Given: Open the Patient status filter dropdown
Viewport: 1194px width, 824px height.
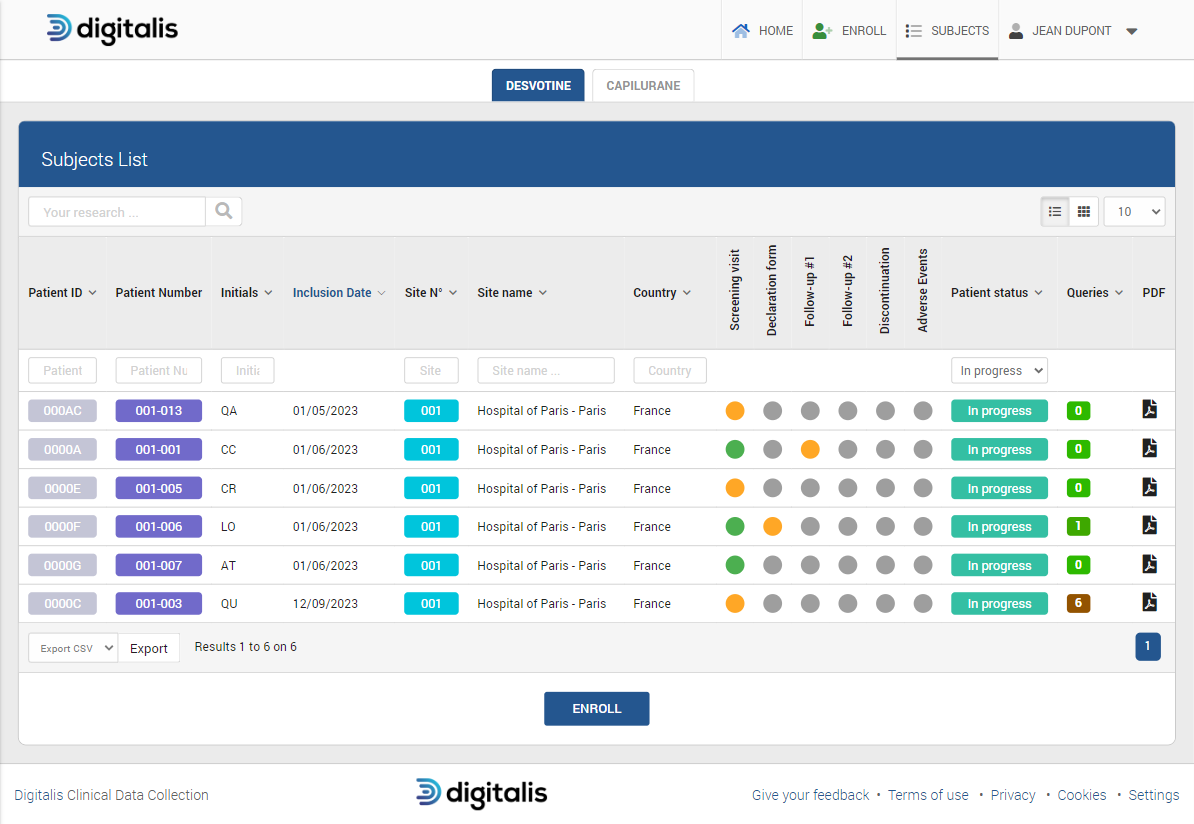Looking at the screenshot, I should pos(998,371).
